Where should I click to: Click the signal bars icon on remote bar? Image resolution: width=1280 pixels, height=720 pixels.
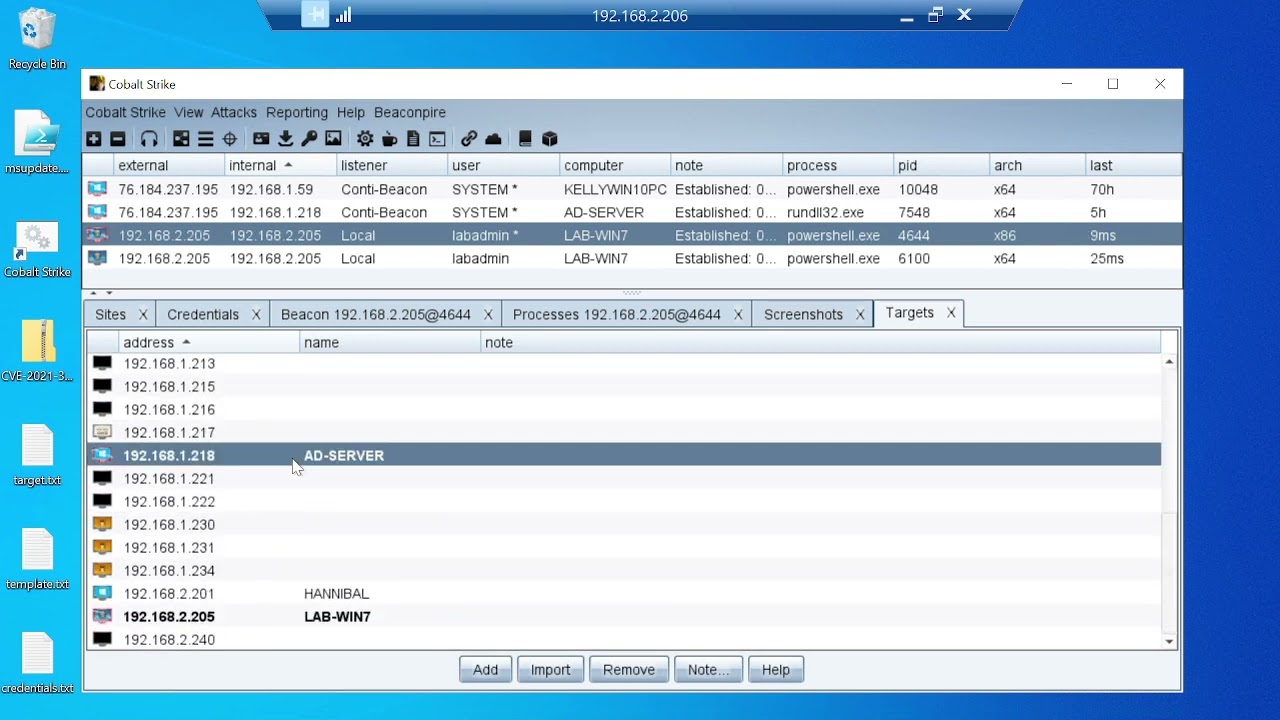click(x=343, y=15)
